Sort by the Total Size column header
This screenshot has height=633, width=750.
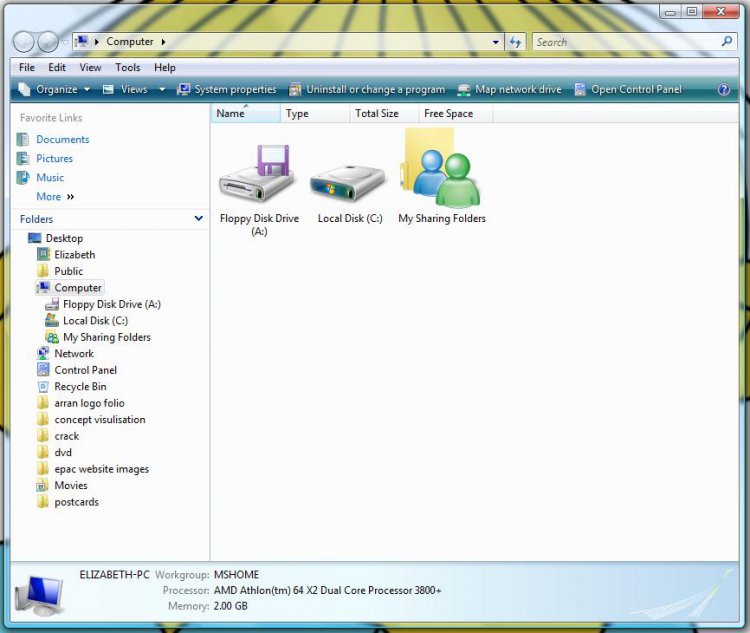point(377,114)
